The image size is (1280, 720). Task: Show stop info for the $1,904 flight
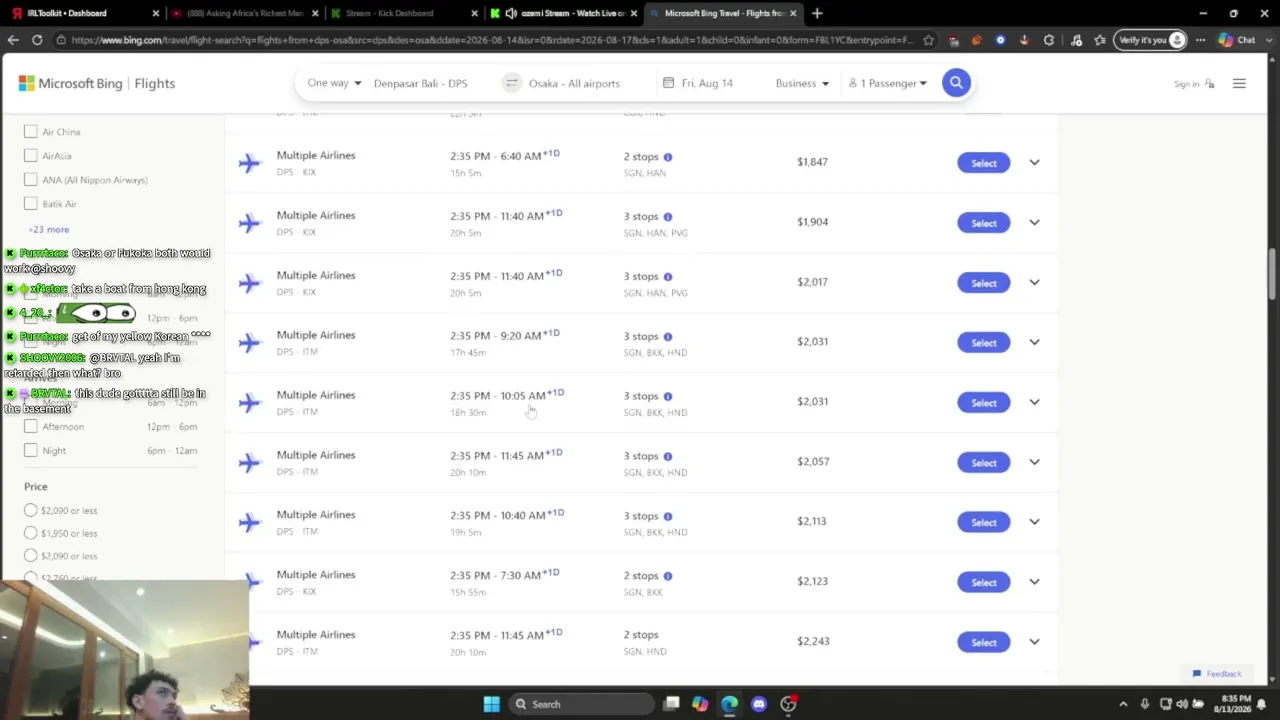[668, 217]
